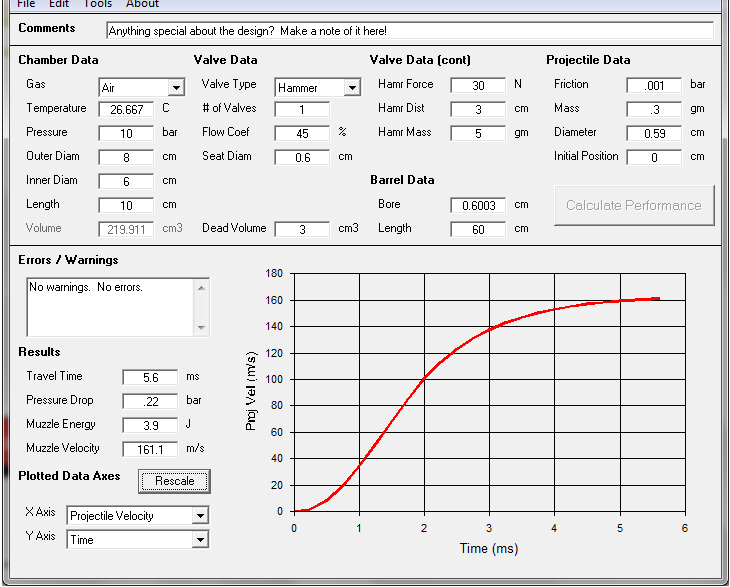730x587 pixels.
Task: Edit the Dead Volume field
Action: [x=302, y=229]
